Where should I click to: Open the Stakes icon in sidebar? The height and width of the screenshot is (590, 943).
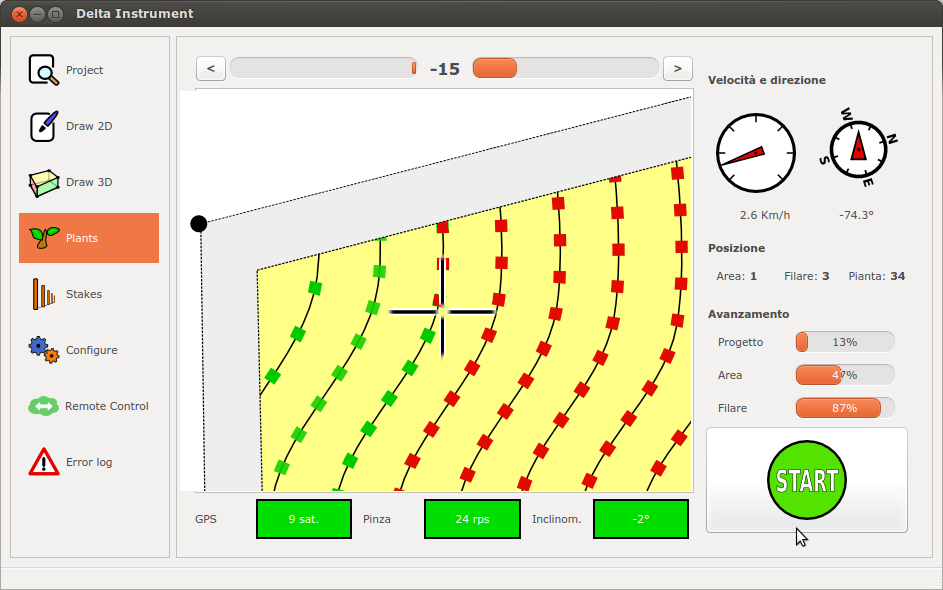coord(43,294)
